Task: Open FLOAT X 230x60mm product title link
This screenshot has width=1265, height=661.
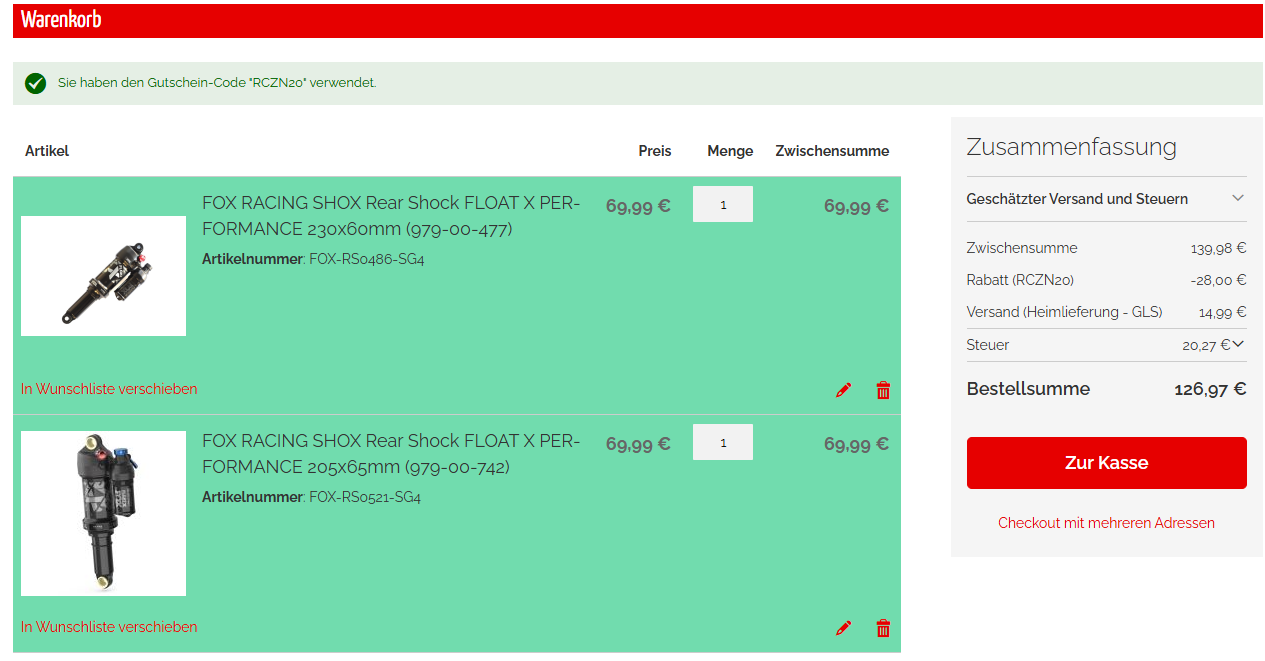Action: tap(390, 216)
